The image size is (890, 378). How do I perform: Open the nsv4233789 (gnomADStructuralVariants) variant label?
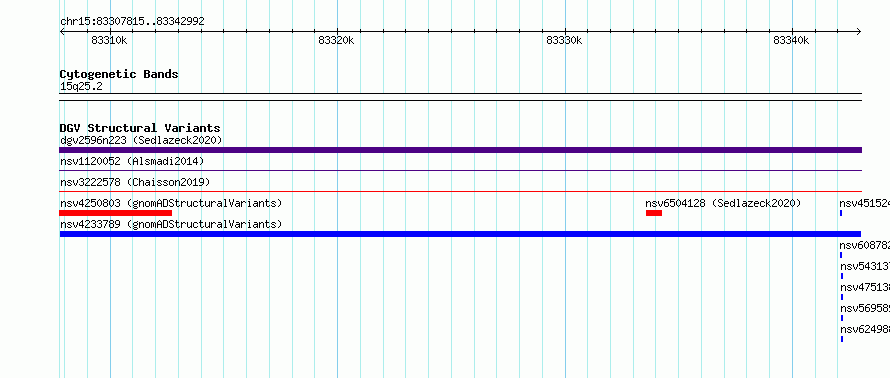pos(171,224)
